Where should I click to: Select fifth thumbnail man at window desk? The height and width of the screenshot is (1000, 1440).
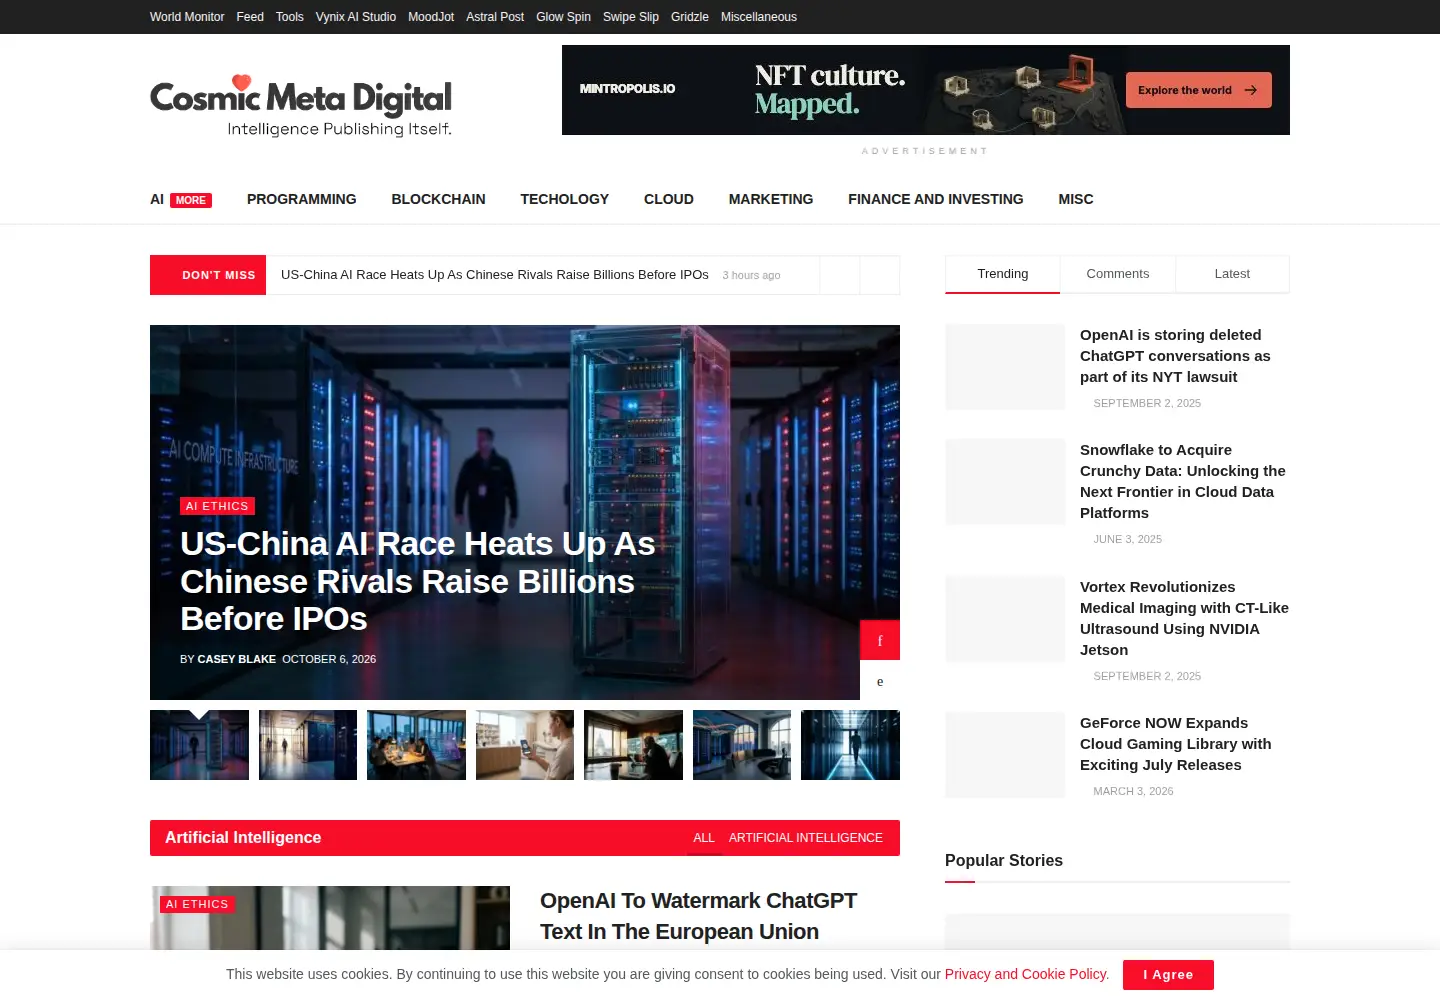(633, 745)
